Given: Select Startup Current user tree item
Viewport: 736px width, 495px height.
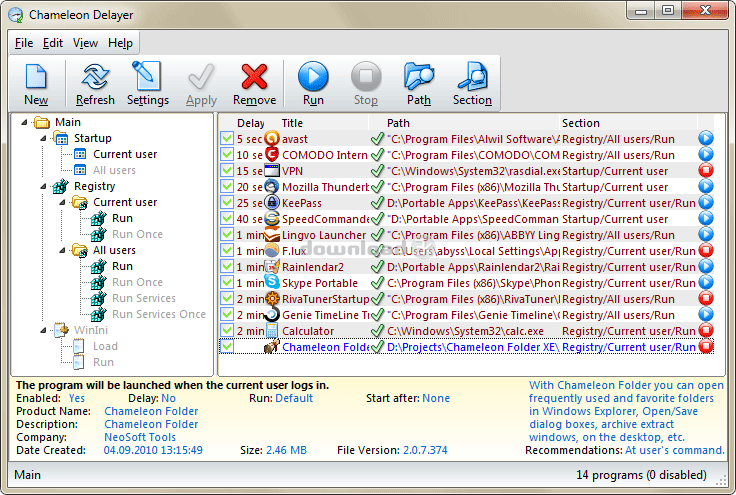Looking at the screenshot, I should click(x=125, y=154).
